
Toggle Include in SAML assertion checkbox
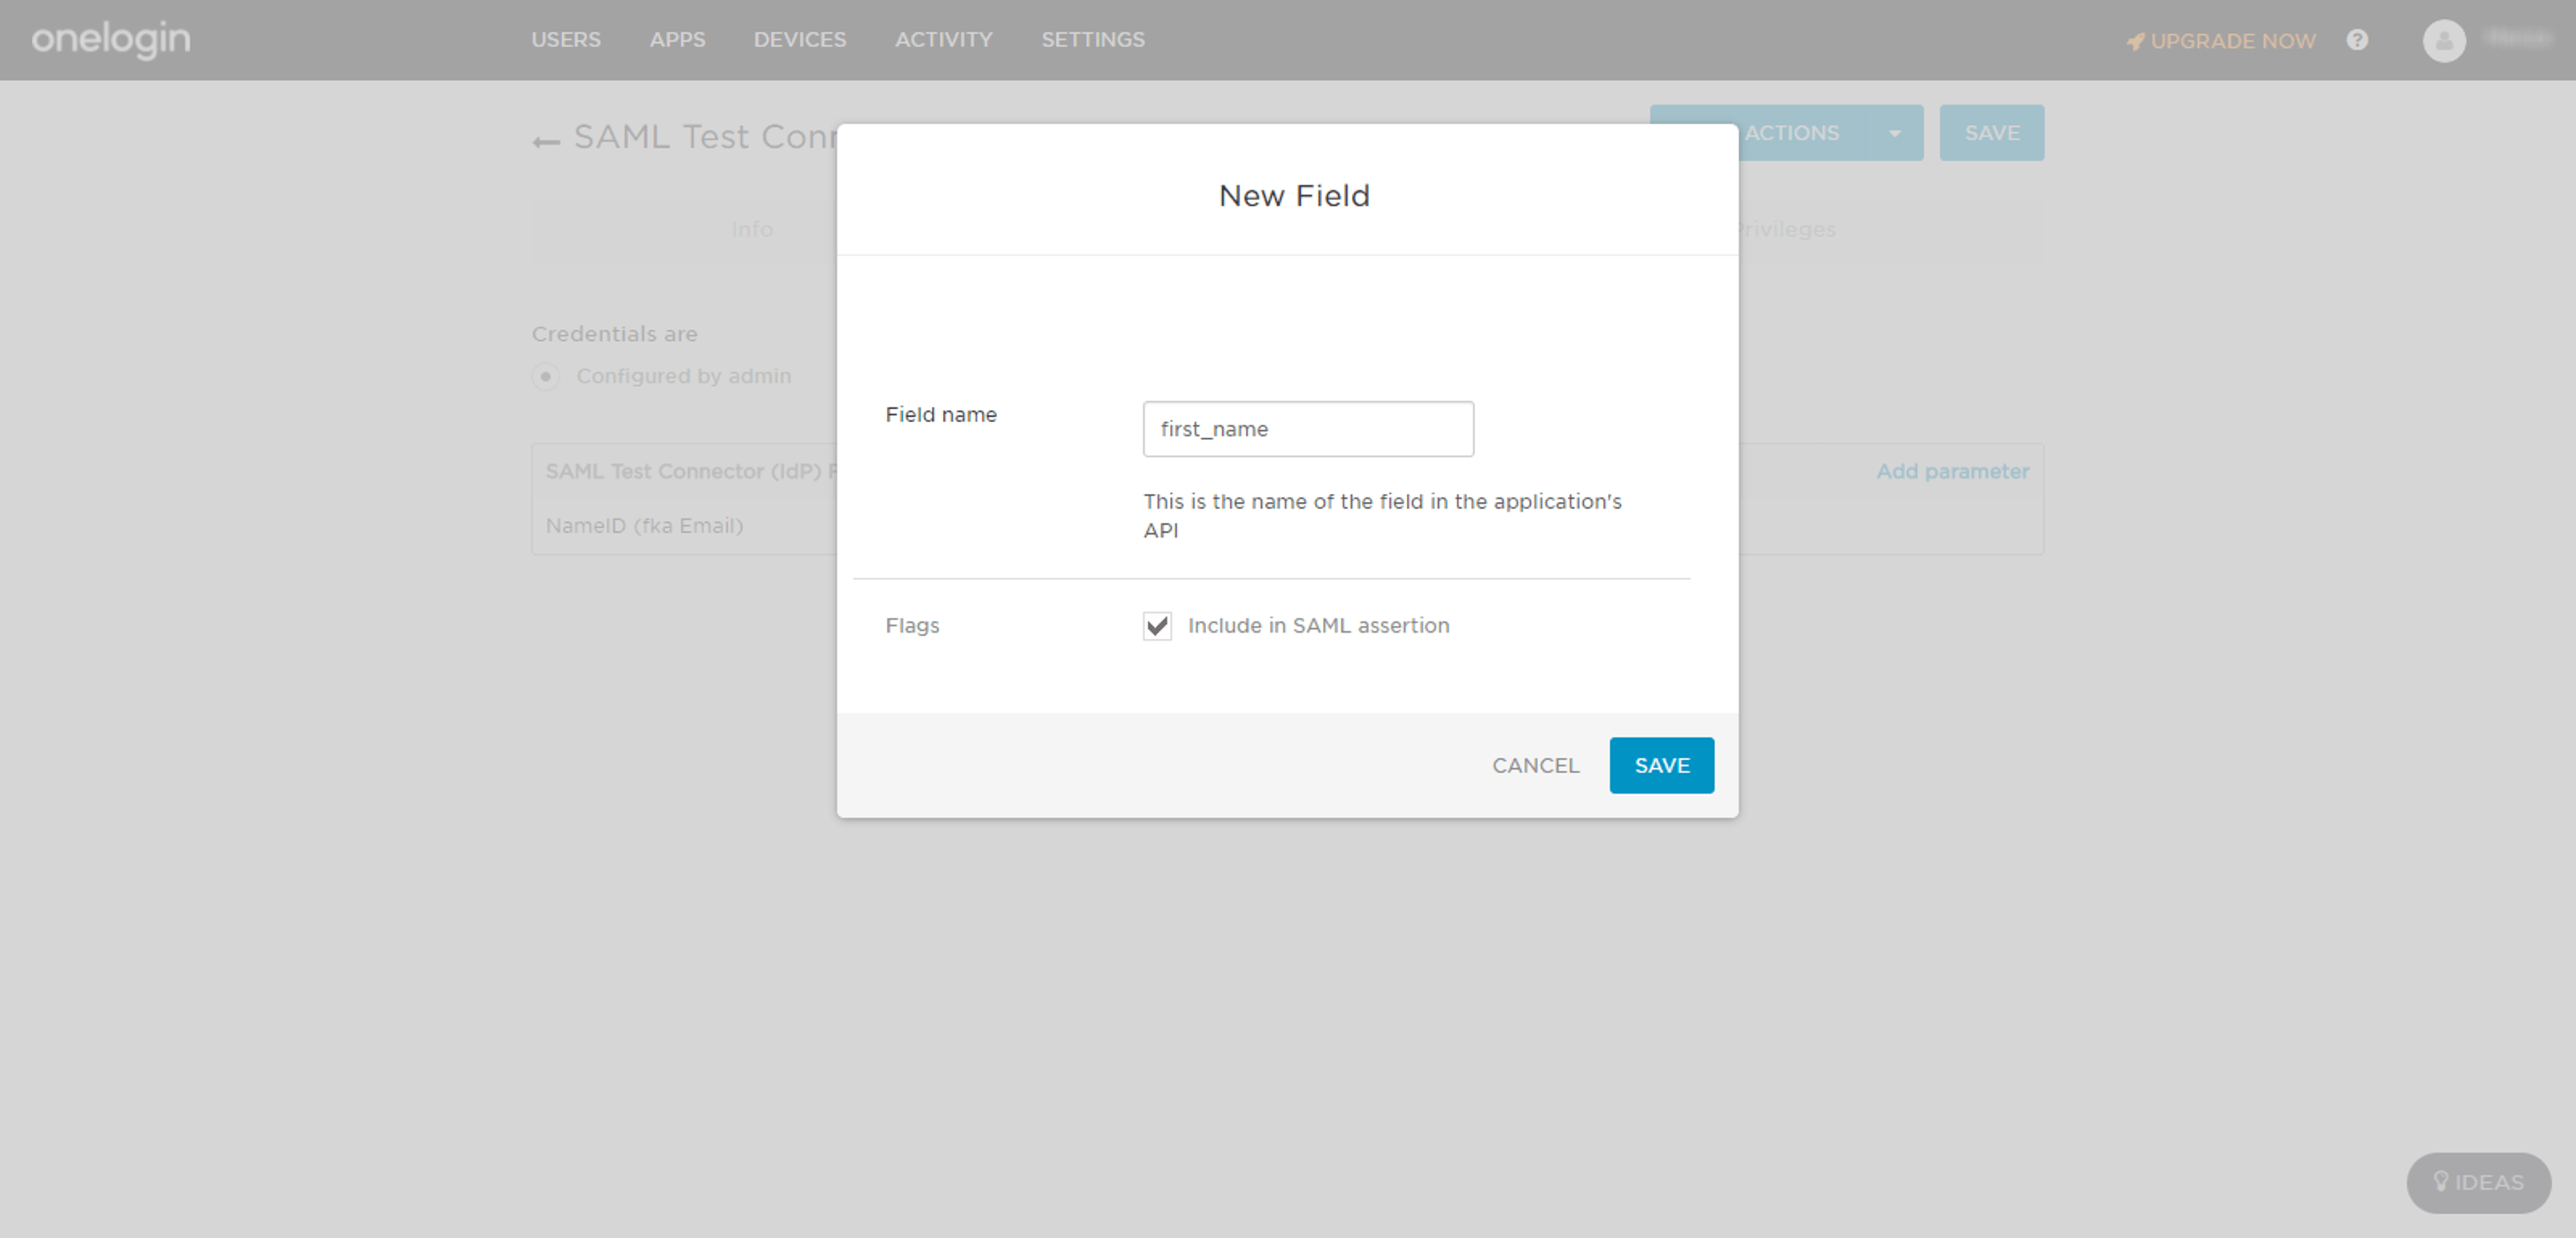click(x=1157, y=625)
